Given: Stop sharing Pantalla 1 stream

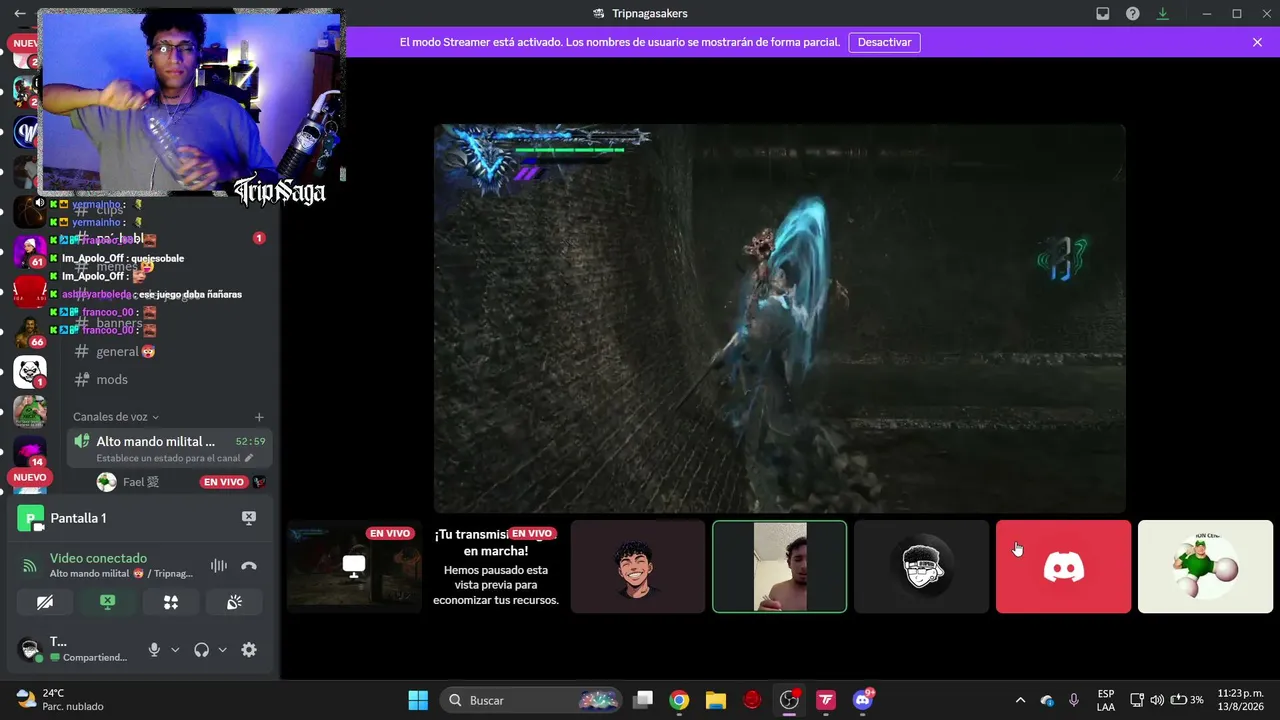Looking at the screenshot, I should point(249,518).
